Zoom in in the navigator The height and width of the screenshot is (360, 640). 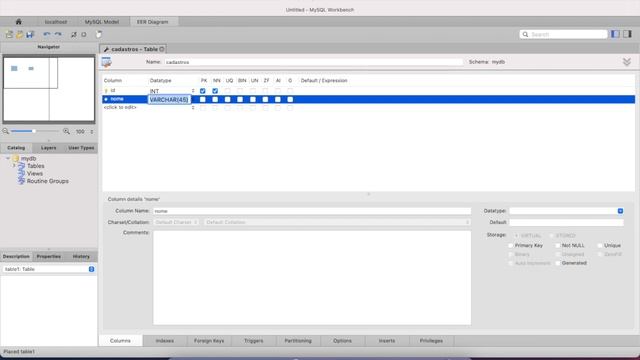(x=66, y=131)
